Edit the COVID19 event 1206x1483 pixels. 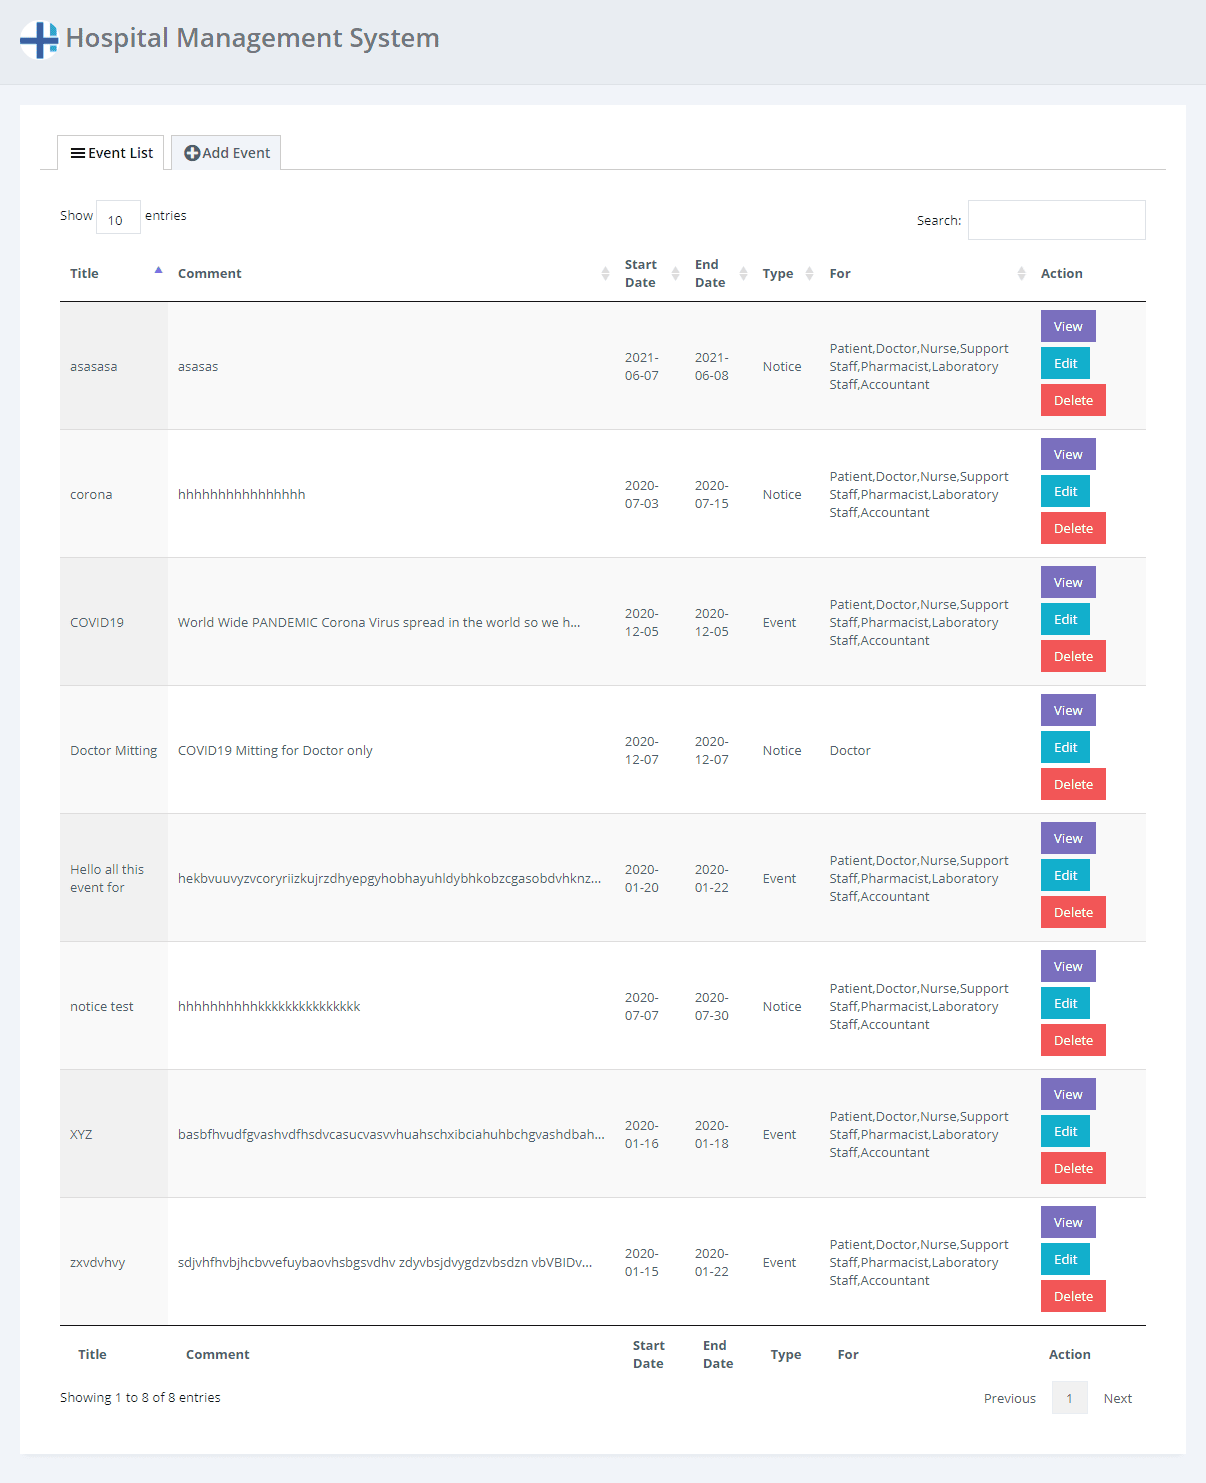point(1064,619)
